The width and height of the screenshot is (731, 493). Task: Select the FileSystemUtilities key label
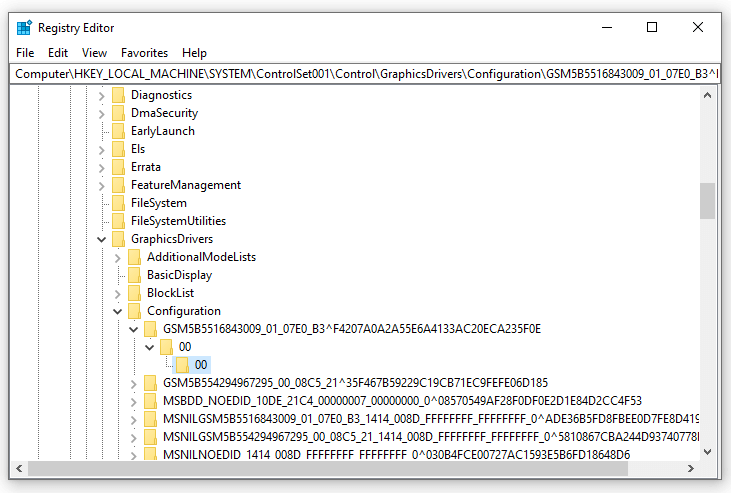click(179, 221)
